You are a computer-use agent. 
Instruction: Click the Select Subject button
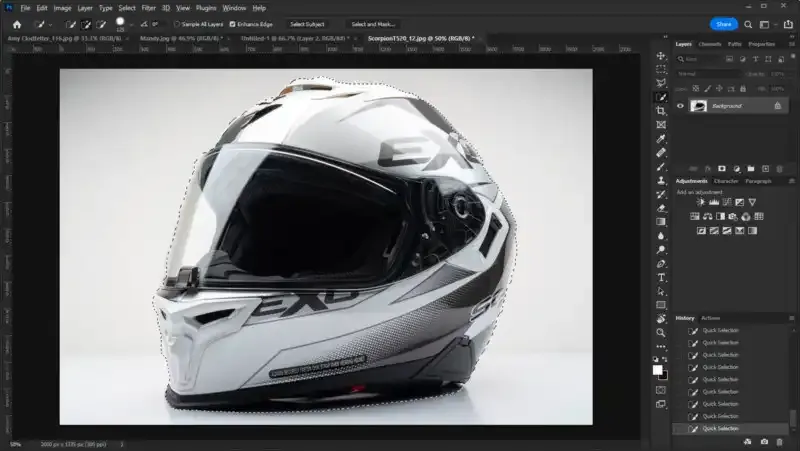coord(306,24)
